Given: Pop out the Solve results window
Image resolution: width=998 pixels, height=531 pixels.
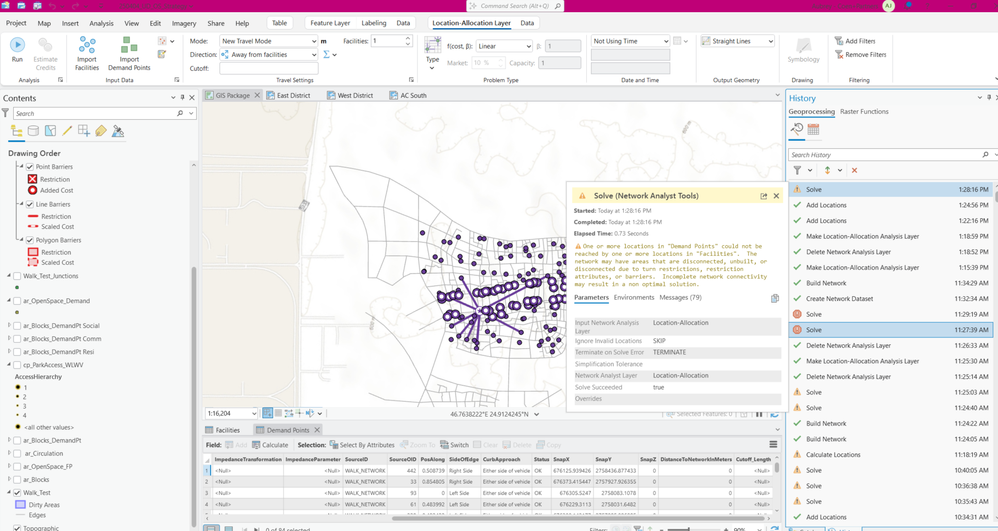Looking at the screenshot, I should 763,196.
